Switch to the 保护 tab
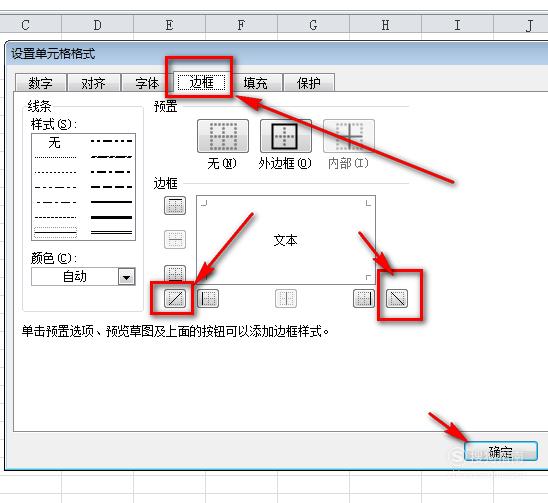This screenshot has width=548, height=503. 308,83
